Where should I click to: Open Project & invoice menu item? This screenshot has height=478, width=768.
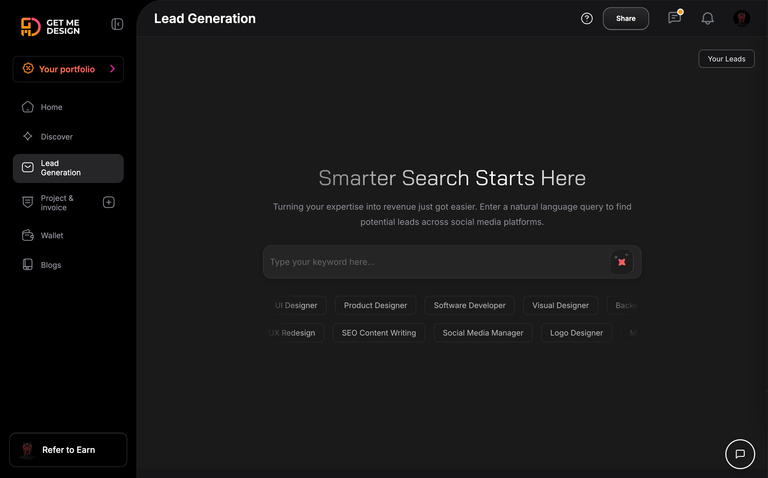click(x=57, y=202)
